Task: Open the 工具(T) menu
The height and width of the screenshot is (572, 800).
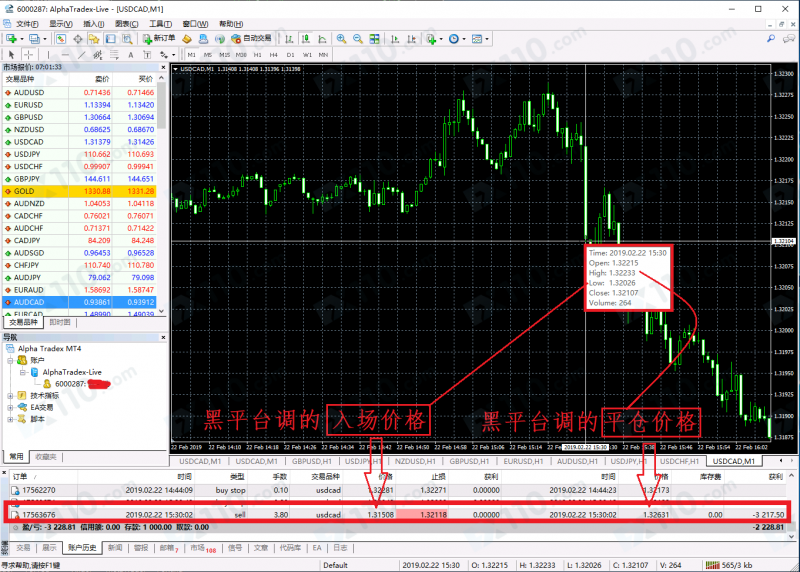Action: [x=158, y=23]
